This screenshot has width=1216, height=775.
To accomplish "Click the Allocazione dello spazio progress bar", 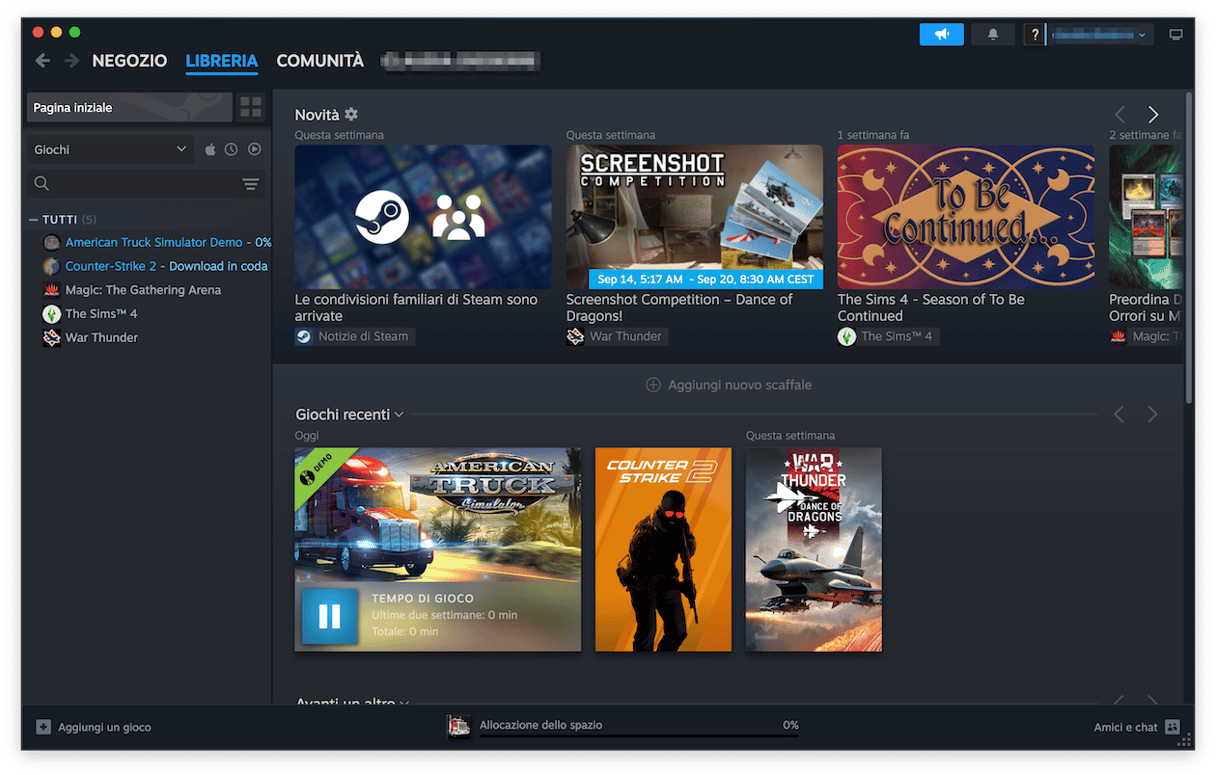I will coord(639,736).
